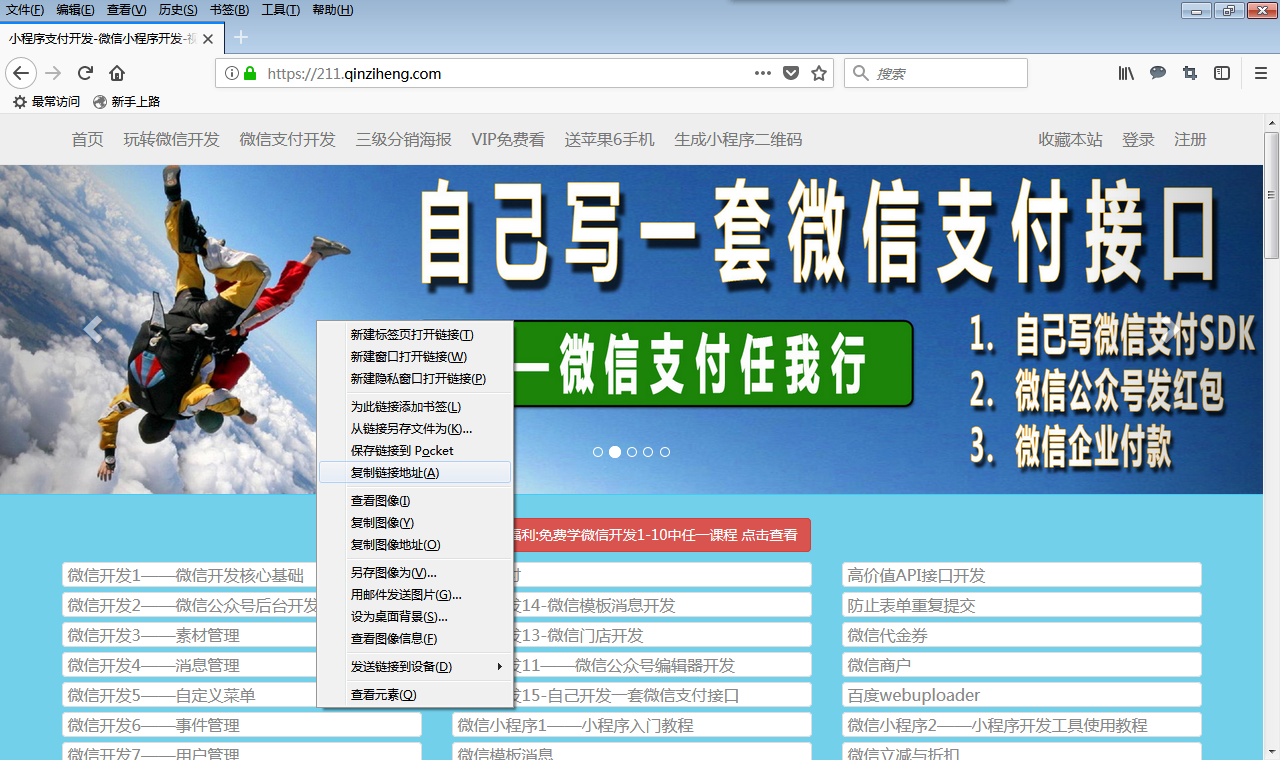The image size is (1280, 760).
Task: Open 微信支付开发 nav link
Action: (x=287, y=140)
